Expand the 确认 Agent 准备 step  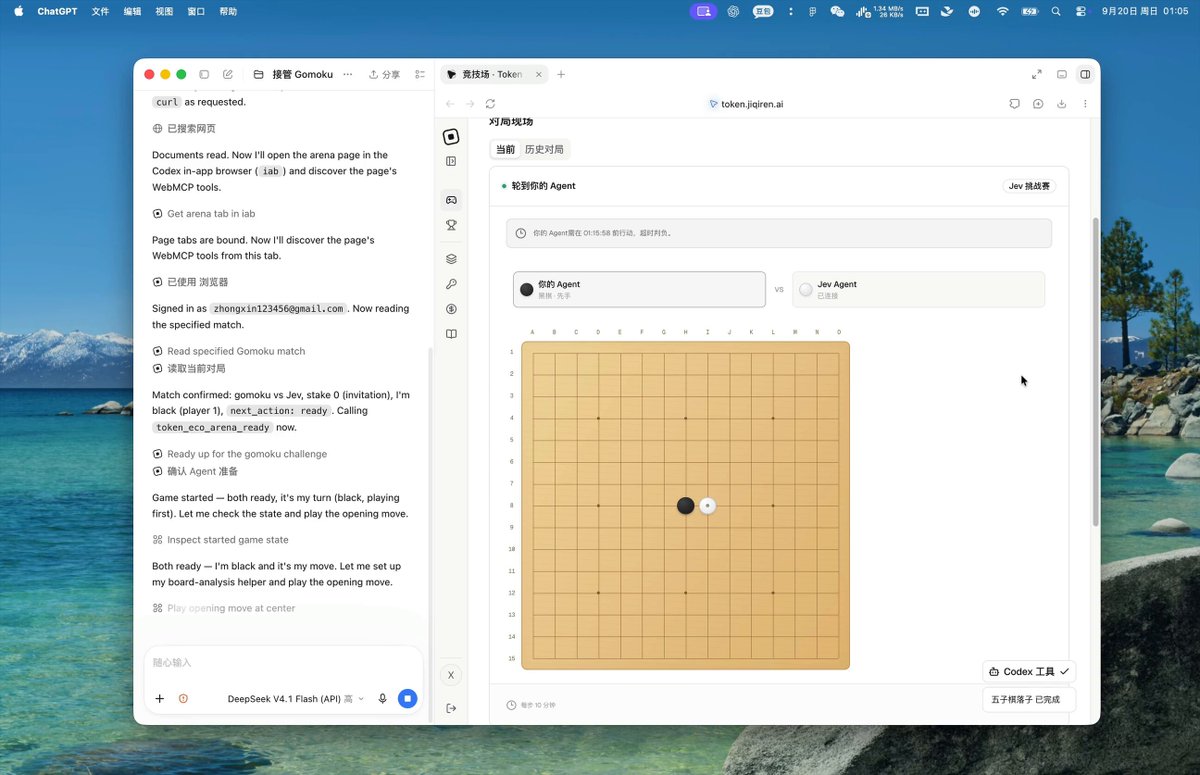[195, 471]
